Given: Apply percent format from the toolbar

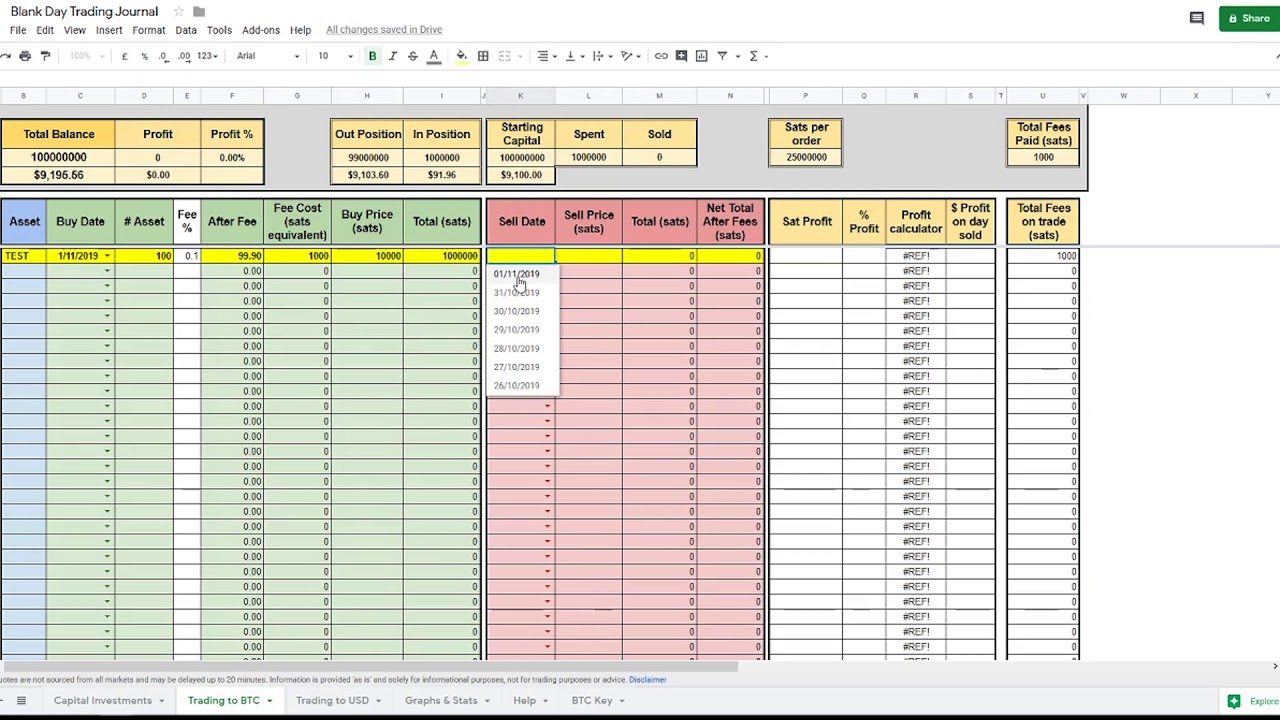Looking at the screenshot, I should [x=144, y=56].
